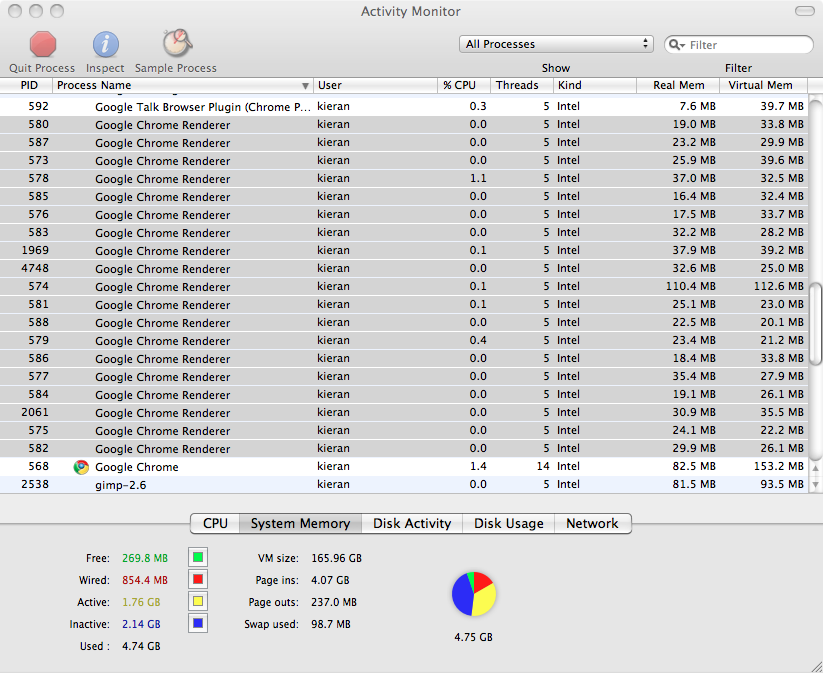The height and width of the screenshot is (673, 823).
Task: Click the red Wired memory color swatch
Action: point(197,579)
